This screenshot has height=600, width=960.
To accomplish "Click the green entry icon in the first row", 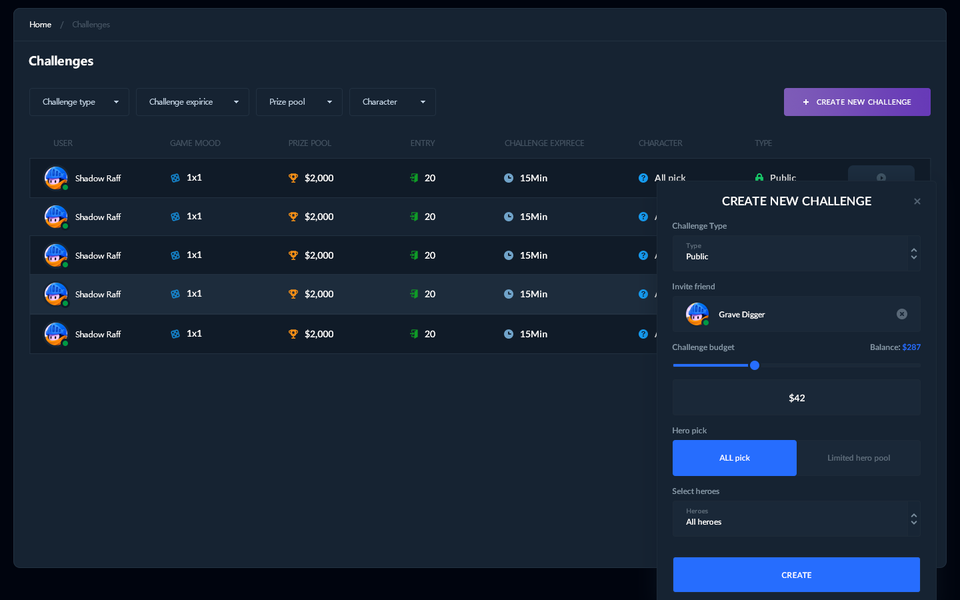I will 414,178.
